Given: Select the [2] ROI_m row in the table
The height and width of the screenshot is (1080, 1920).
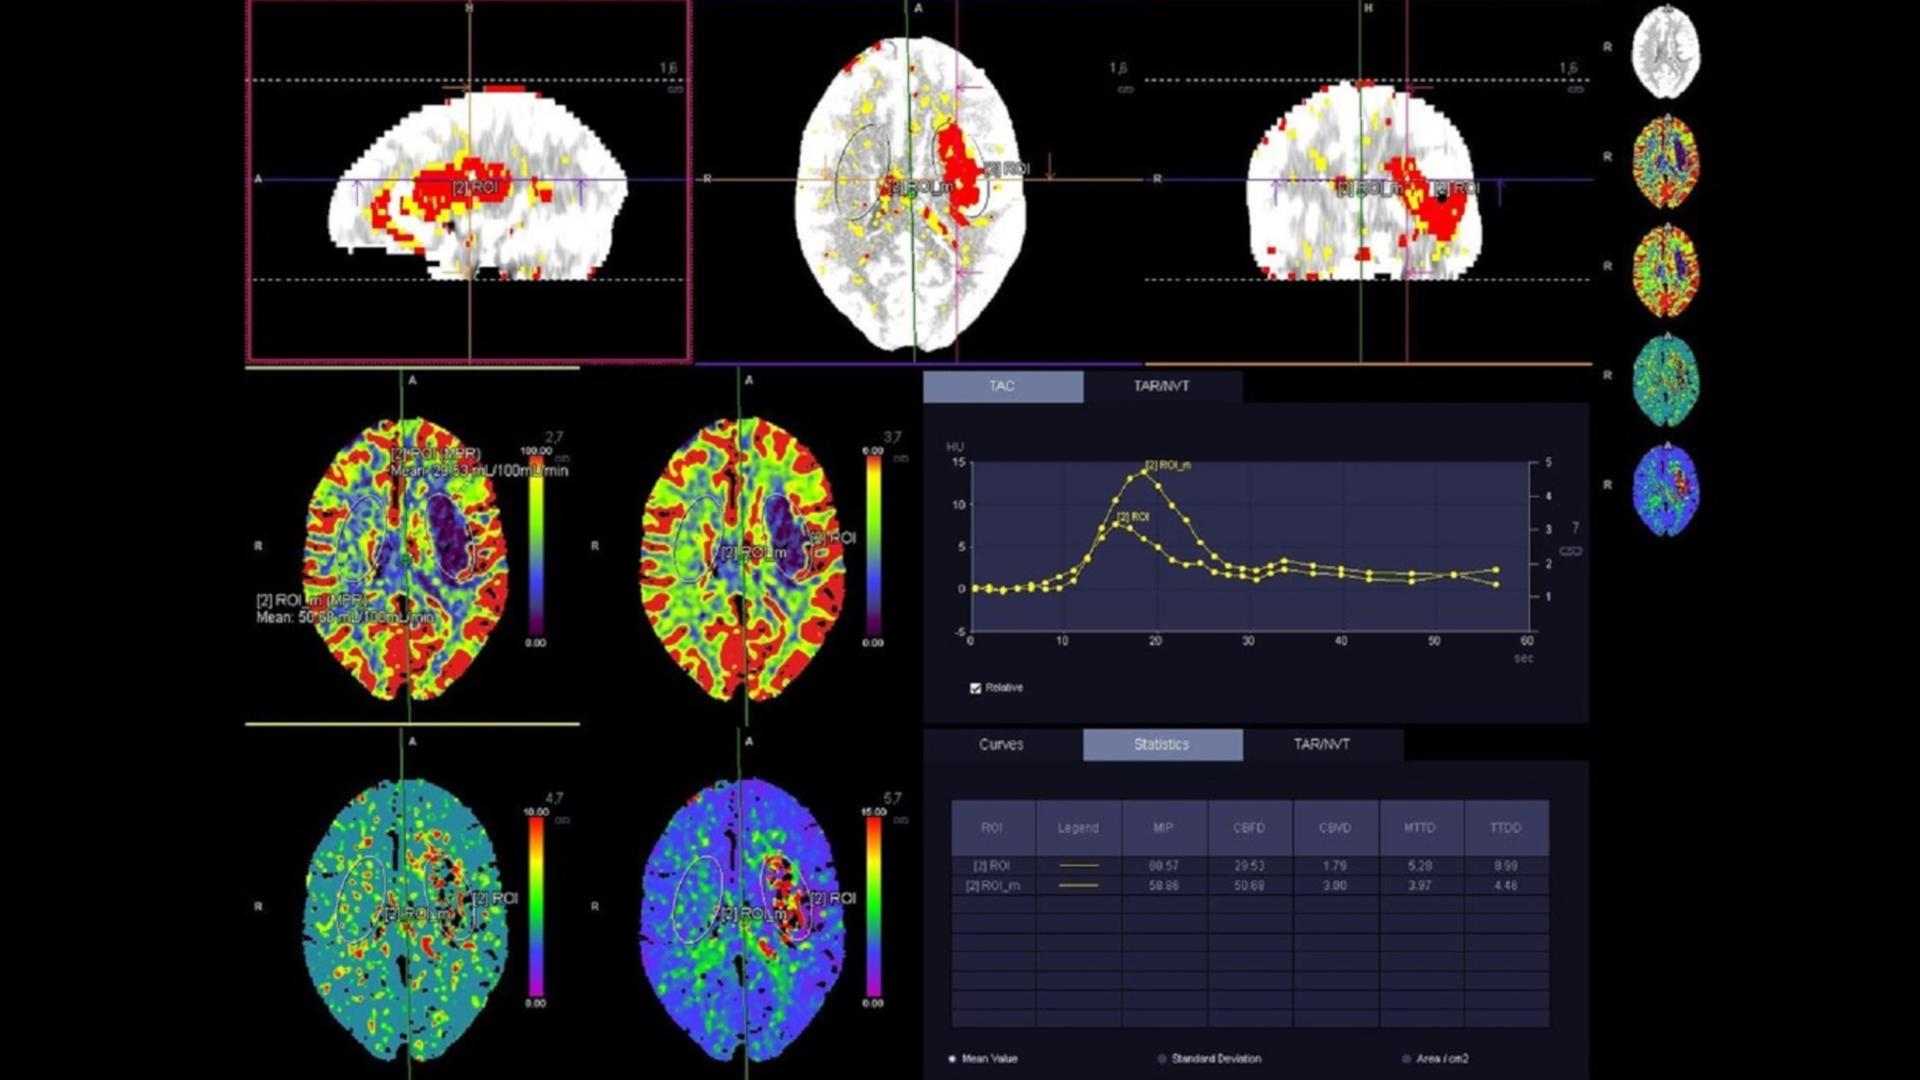Looking at the screenshot, I should [x=992, y=886].
